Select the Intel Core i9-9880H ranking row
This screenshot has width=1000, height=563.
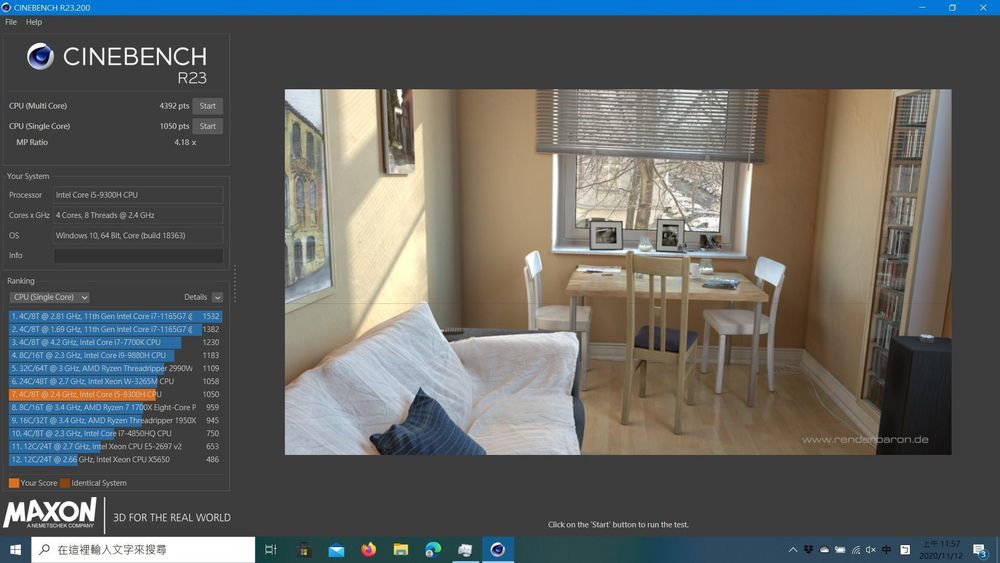[x=115, y=355]
